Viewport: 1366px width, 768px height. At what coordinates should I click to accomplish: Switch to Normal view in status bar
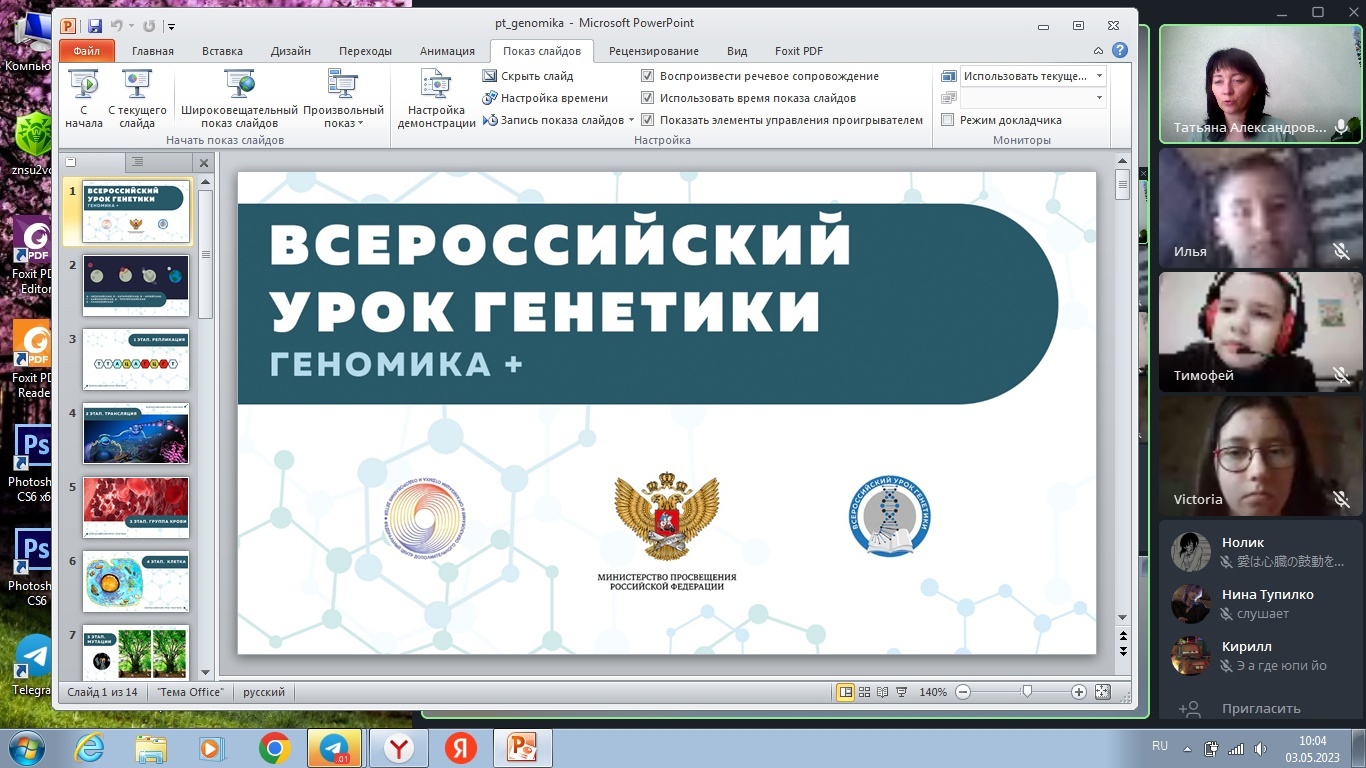tap(845, 692)
